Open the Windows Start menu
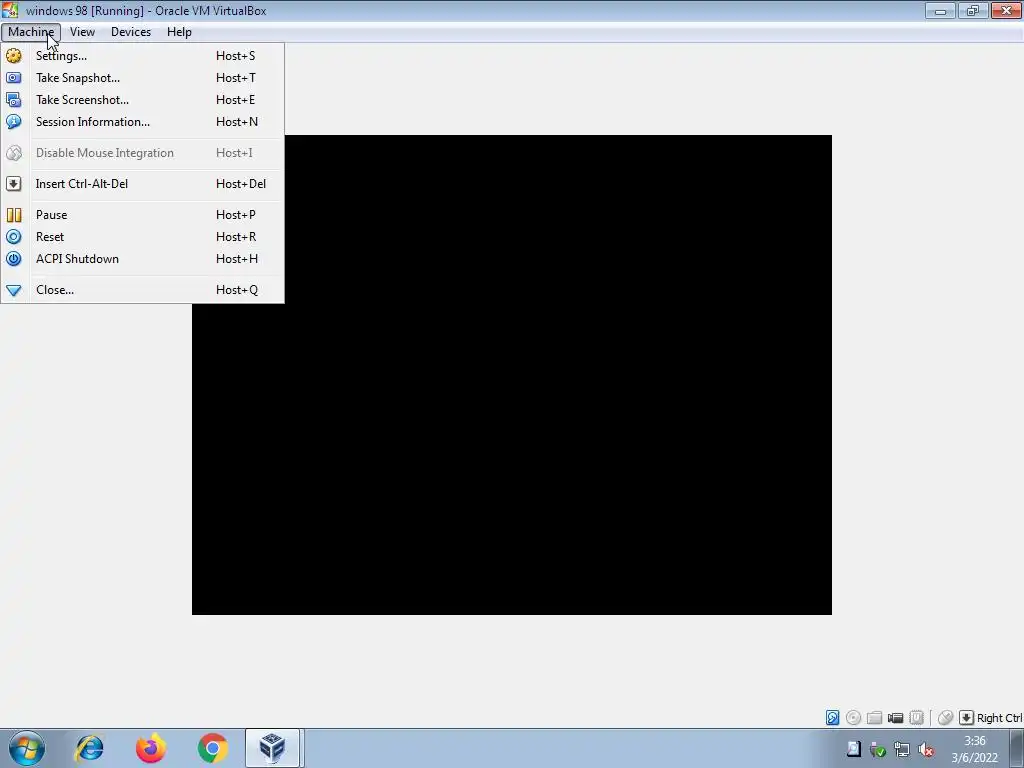Image resolution: width=1024 pixels, height=768 pixels. 27,748
